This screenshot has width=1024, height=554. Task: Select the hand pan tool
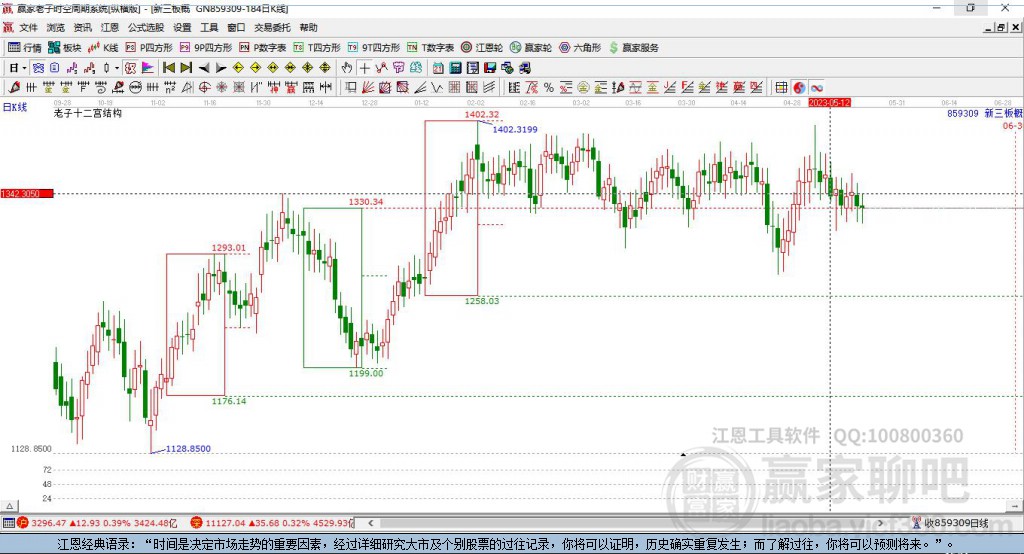[x=347, y=68]
